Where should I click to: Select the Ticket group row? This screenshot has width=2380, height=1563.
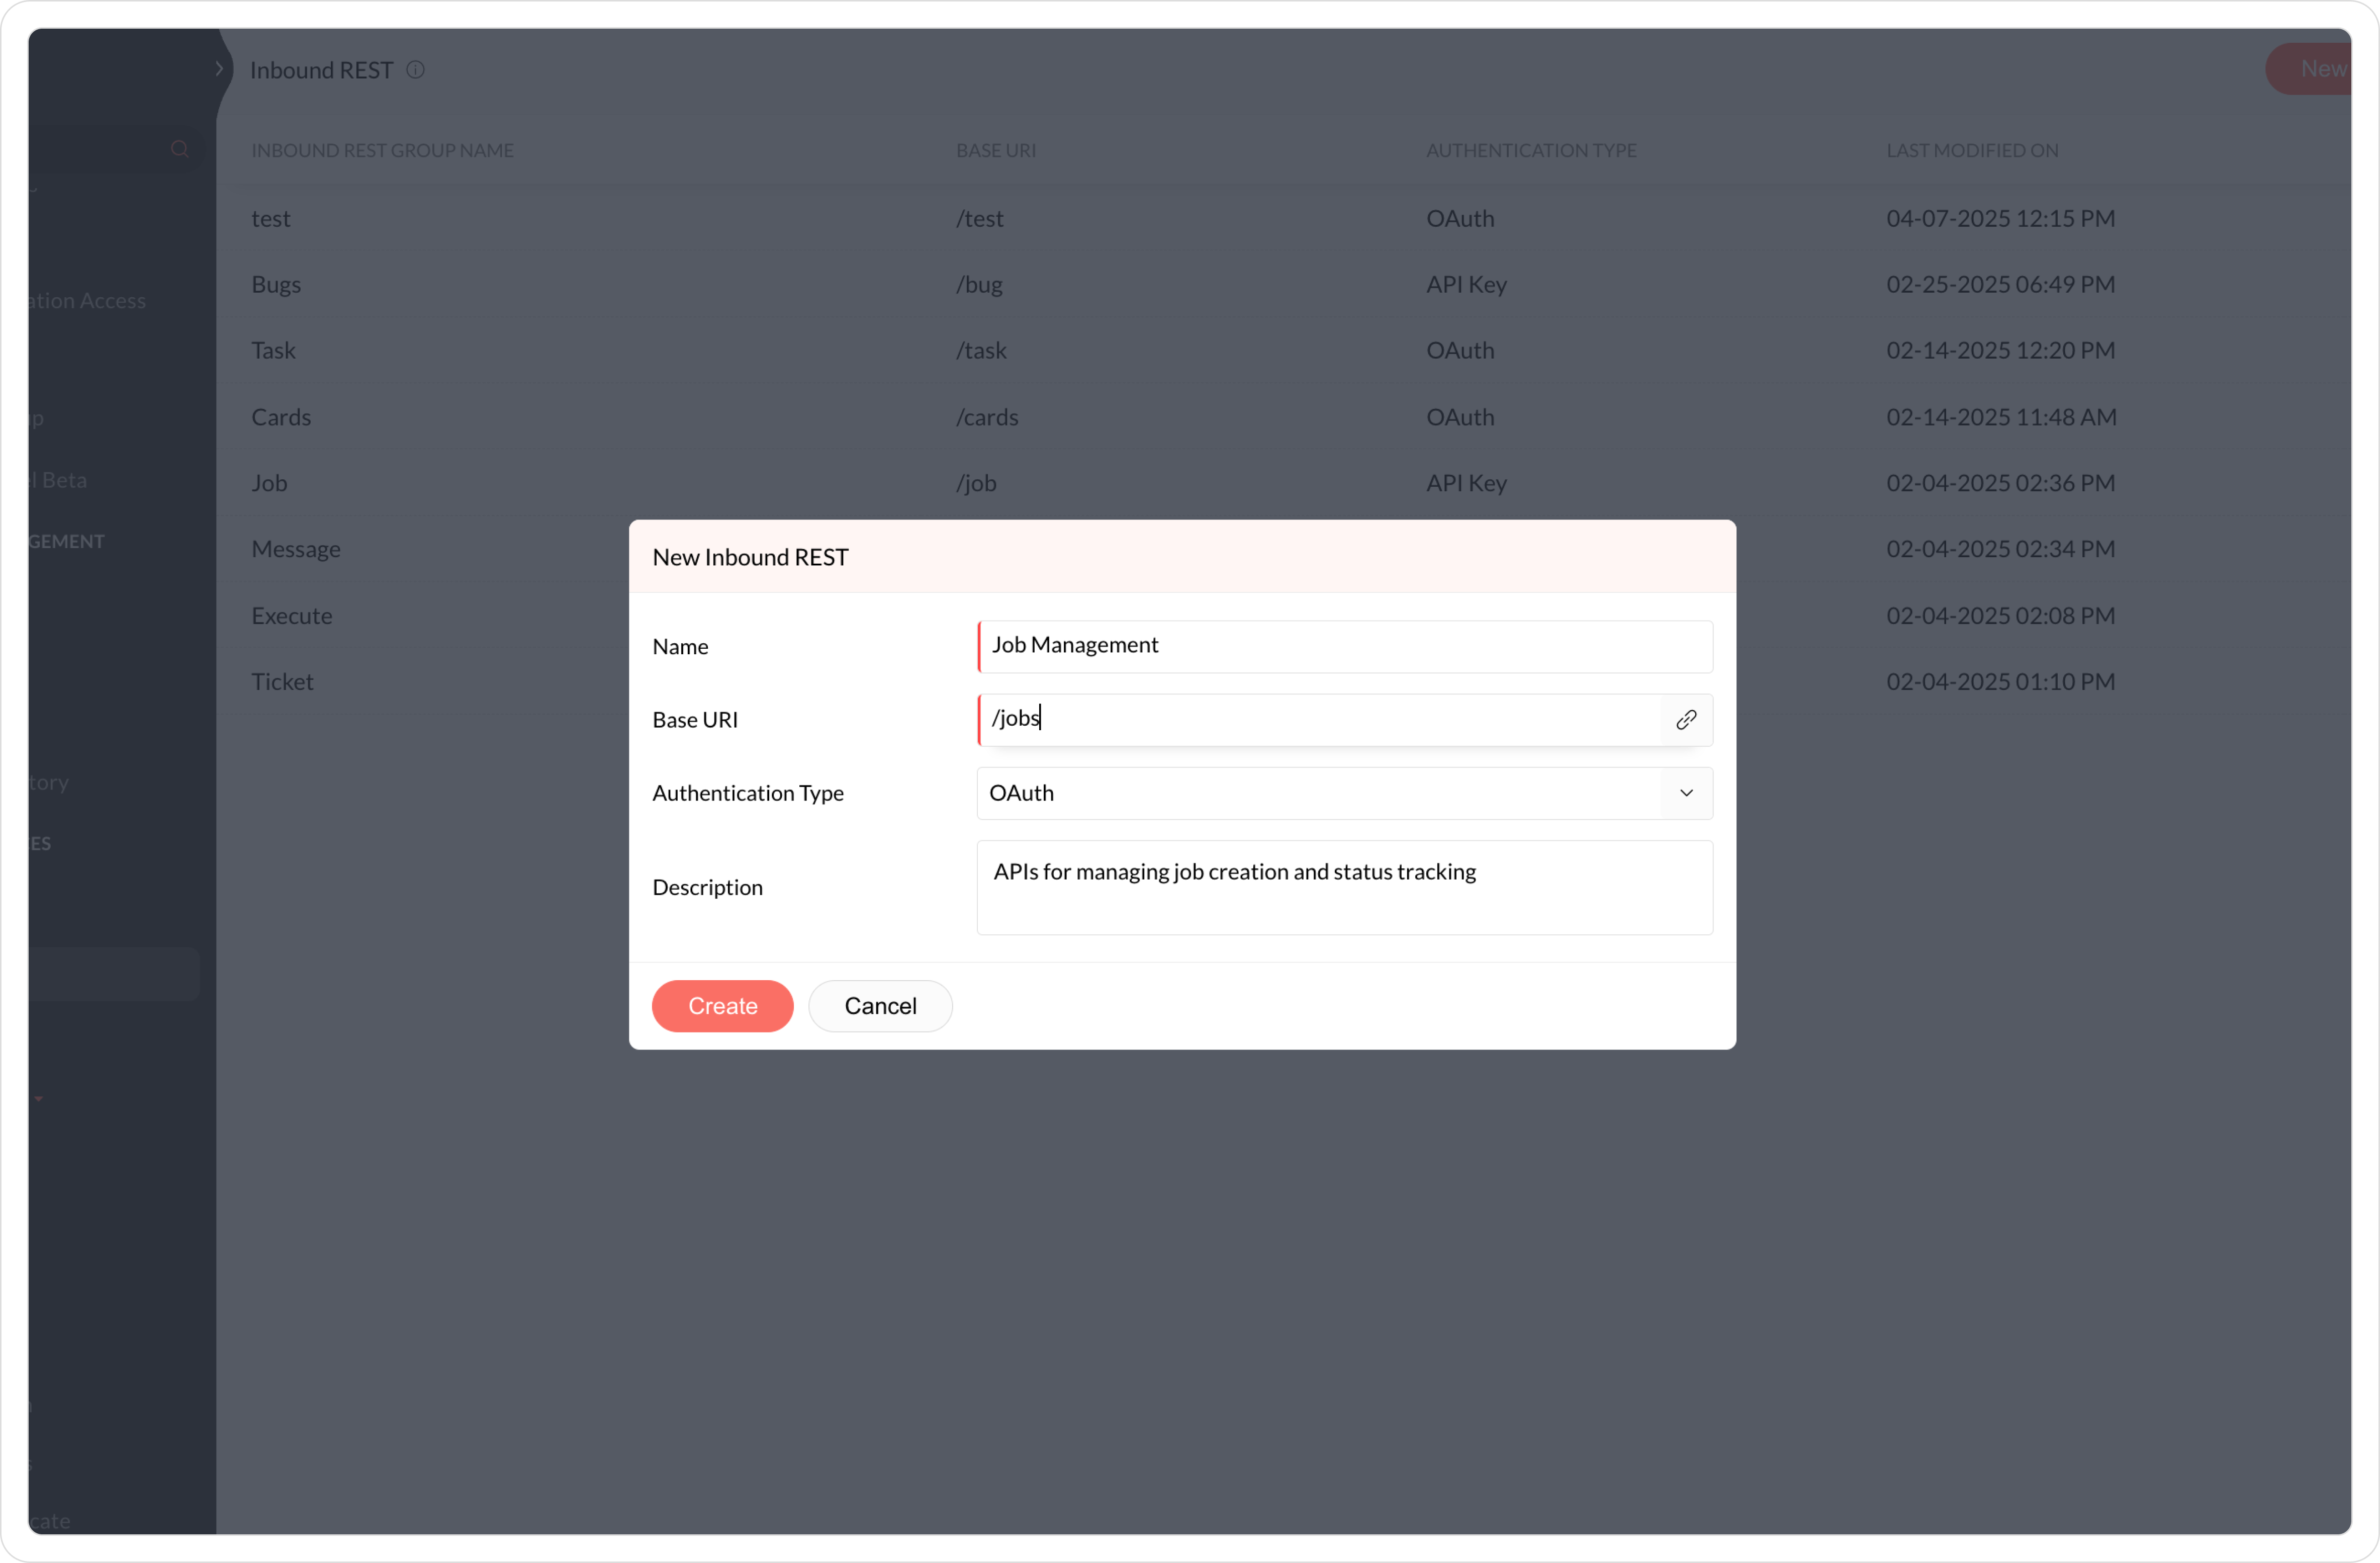coord(282,682)
